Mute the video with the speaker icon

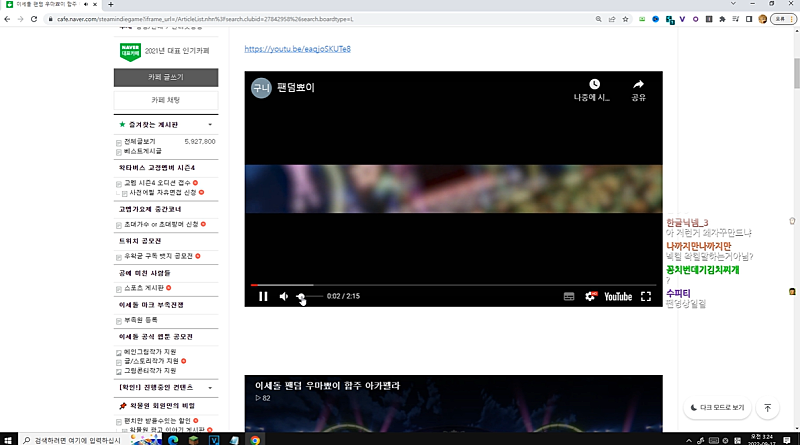tap(284, 296)
